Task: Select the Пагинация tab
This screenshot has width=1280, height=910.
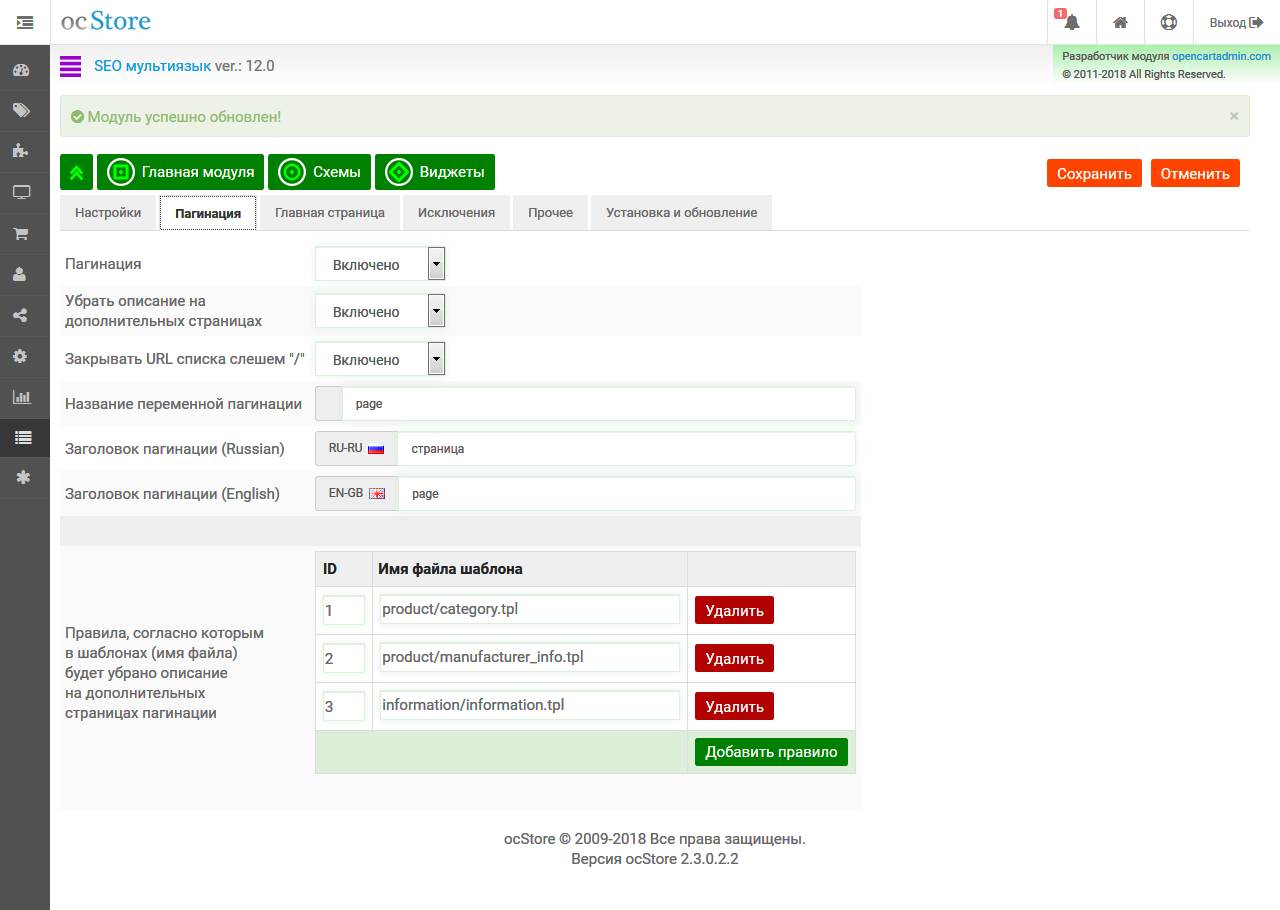Action: point(208,213)
